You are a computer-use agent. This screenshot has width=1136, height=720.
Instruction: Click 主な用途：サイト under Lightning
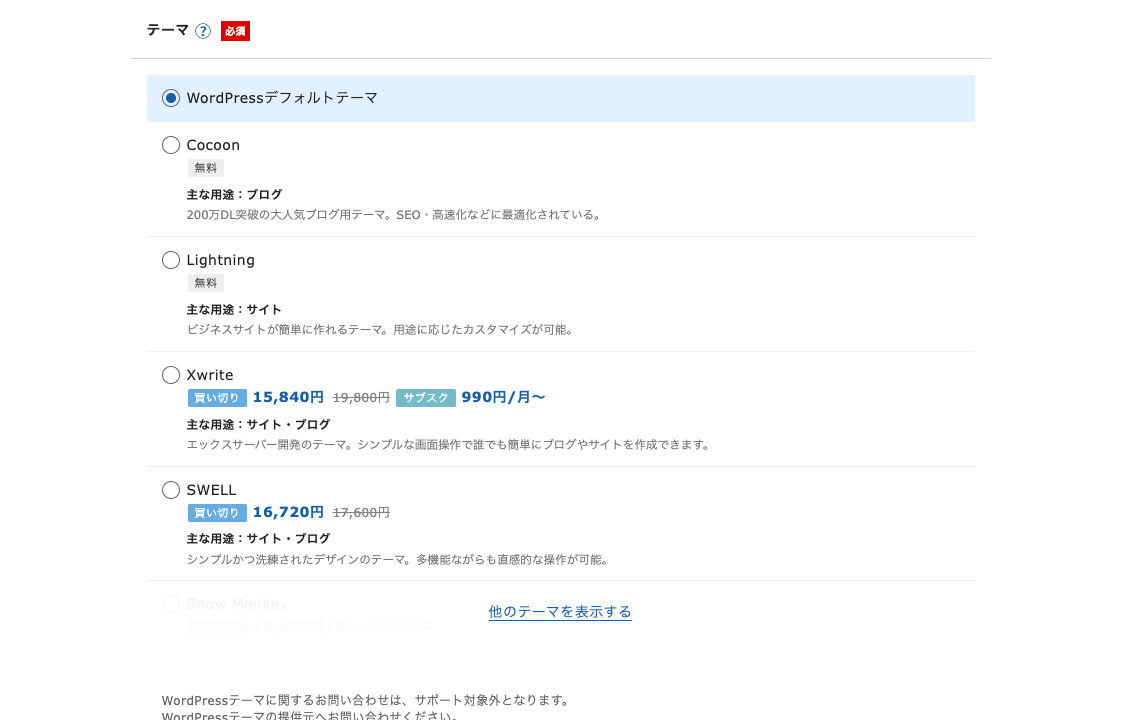[x=234, y=309]
